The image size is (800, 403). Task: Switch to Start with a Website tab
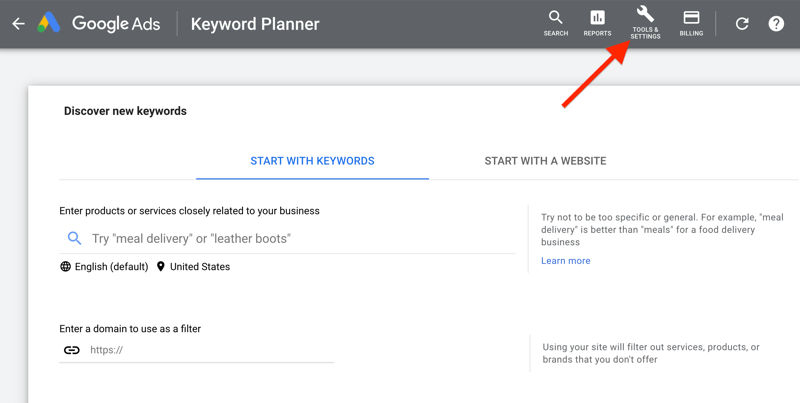[x=545, y=161]
